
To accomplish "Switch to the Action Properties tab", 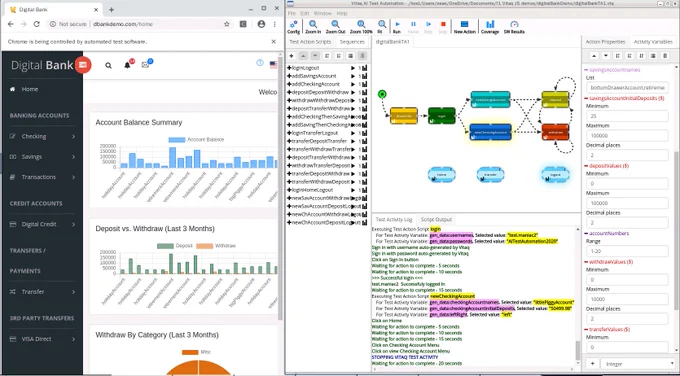I will 605,42.
